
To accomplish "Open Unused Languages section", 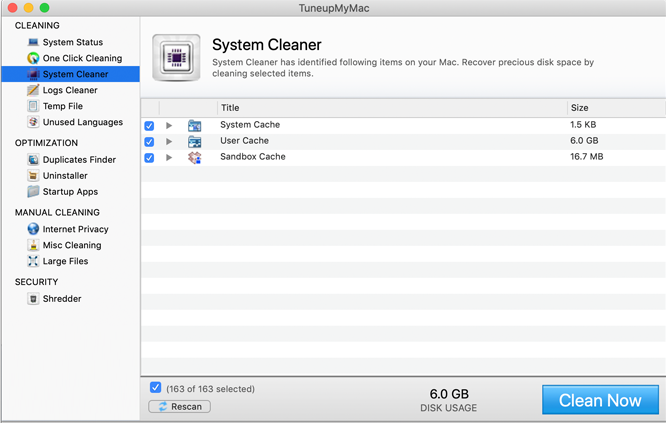I will 83,122.
